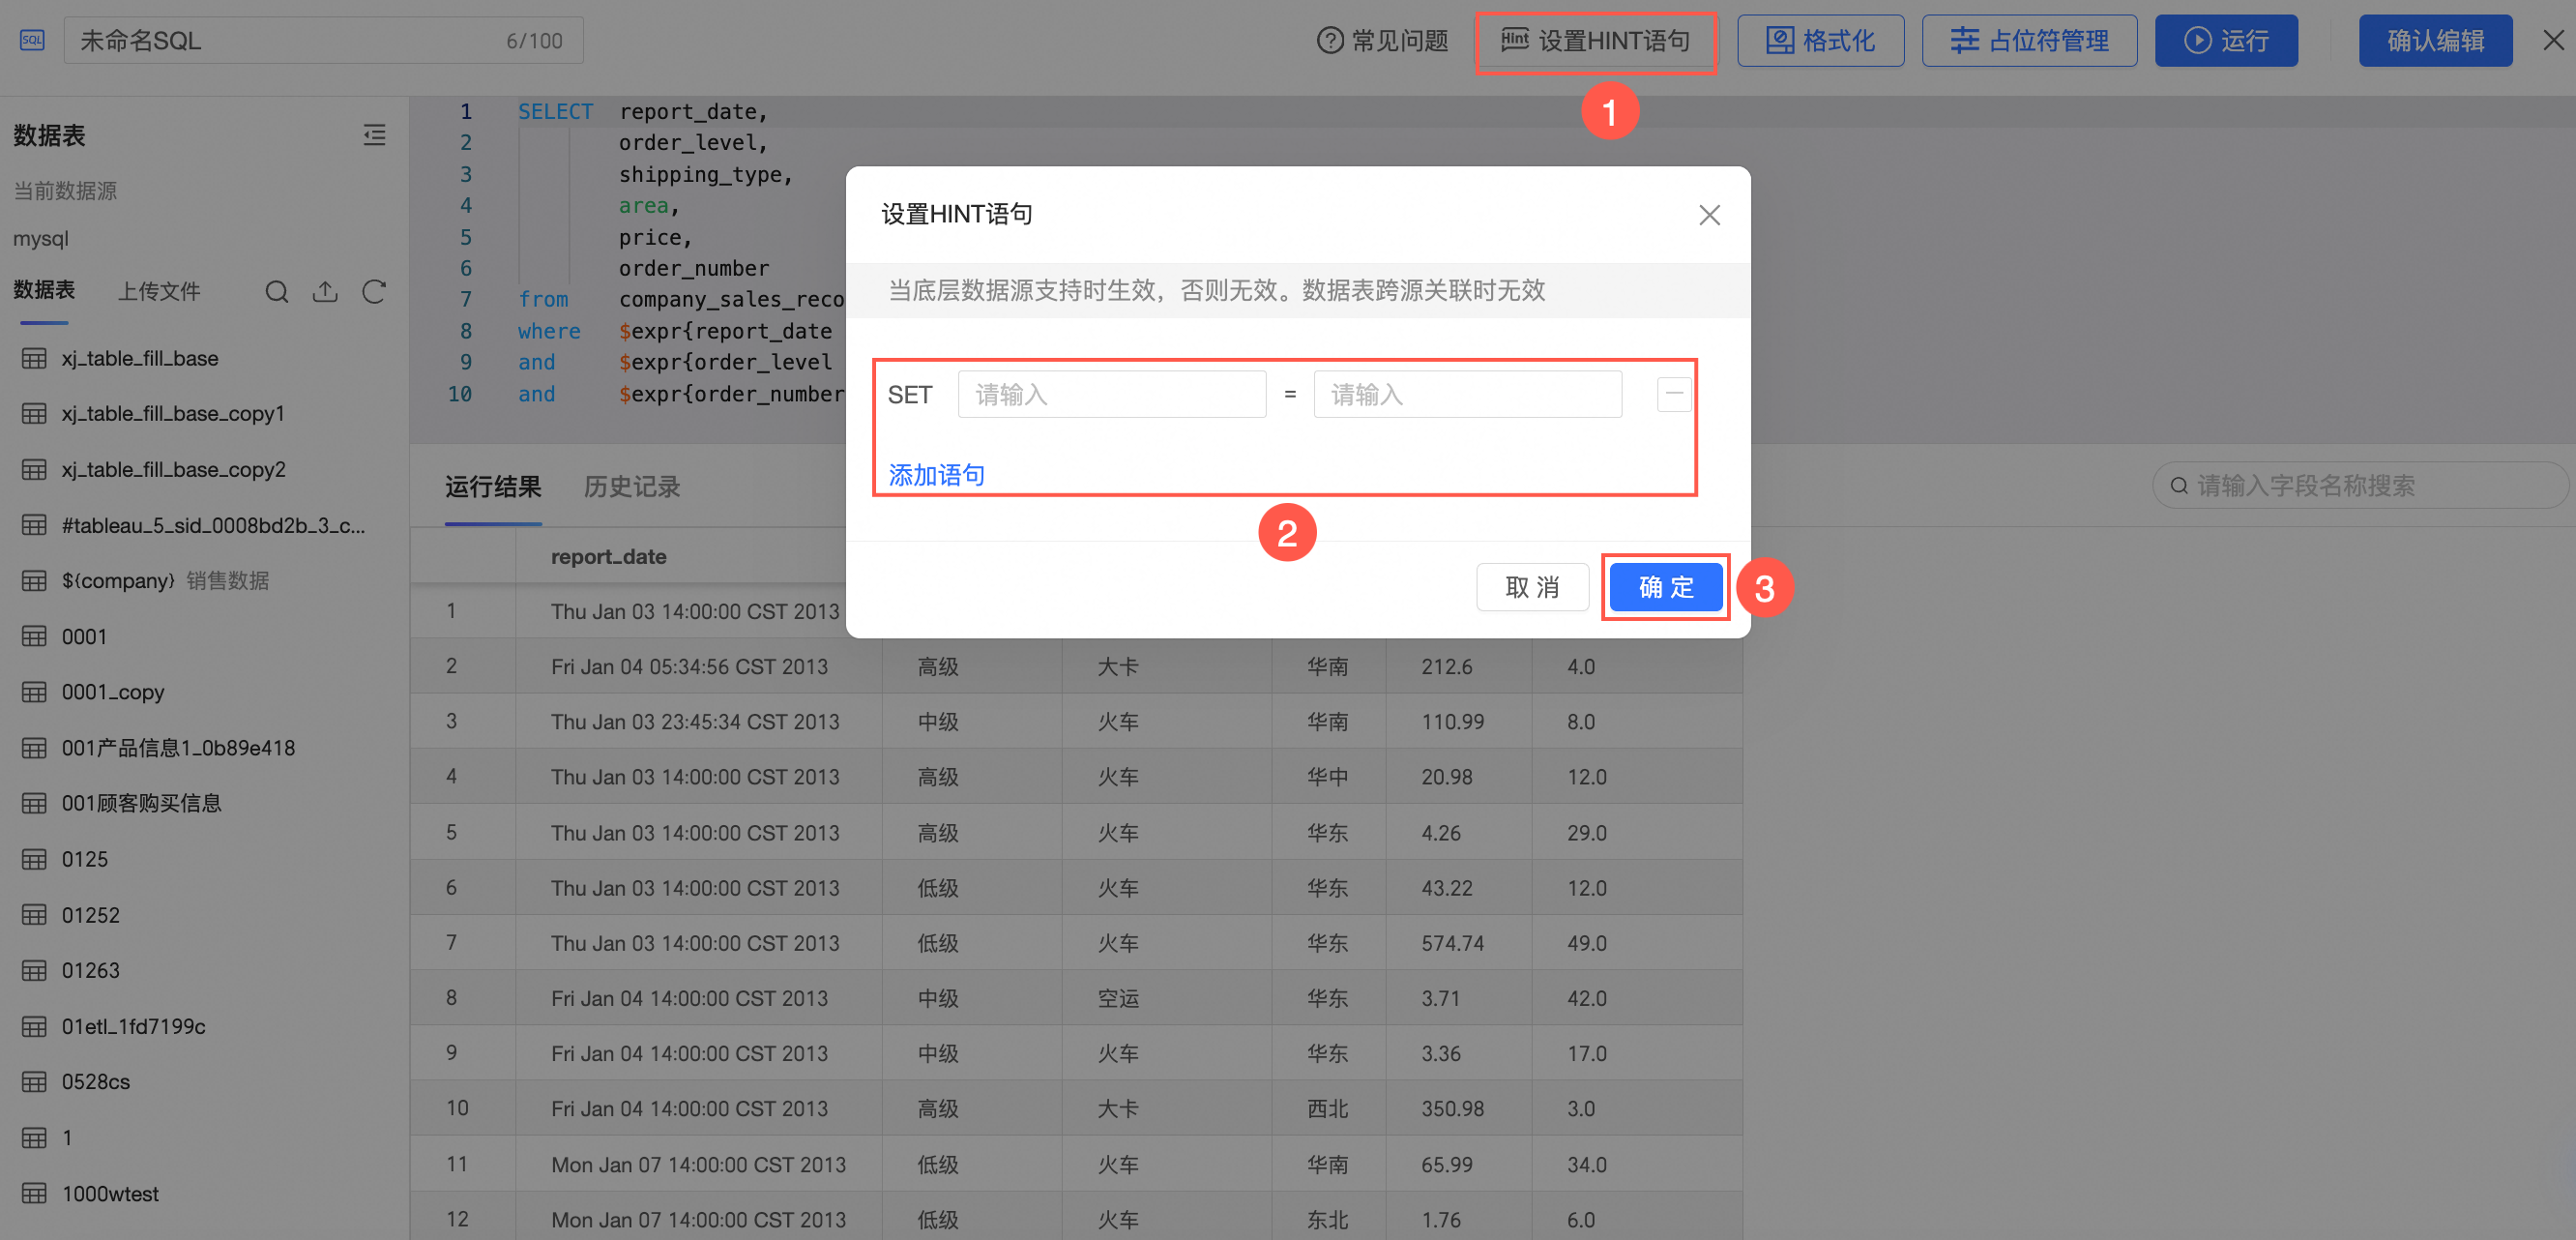2576x1240 pixels.
Task: Click the add statement link
Action: click(936, 475)
